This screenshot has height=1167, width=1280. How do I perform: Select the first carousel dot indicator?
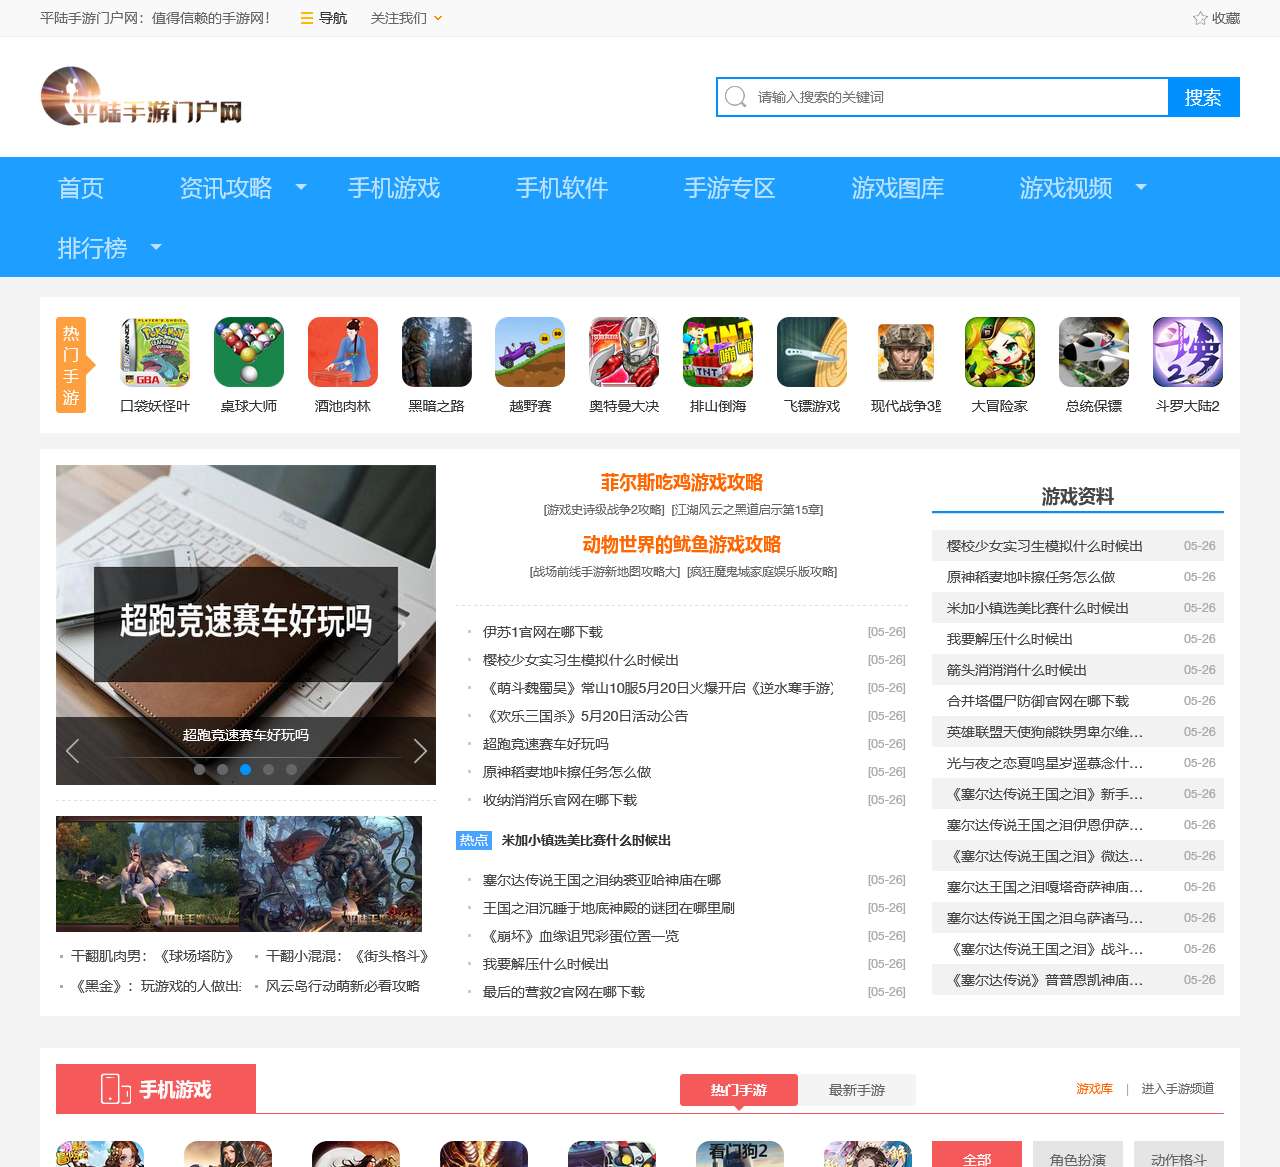pyautogui.click(x=199, y=769)
